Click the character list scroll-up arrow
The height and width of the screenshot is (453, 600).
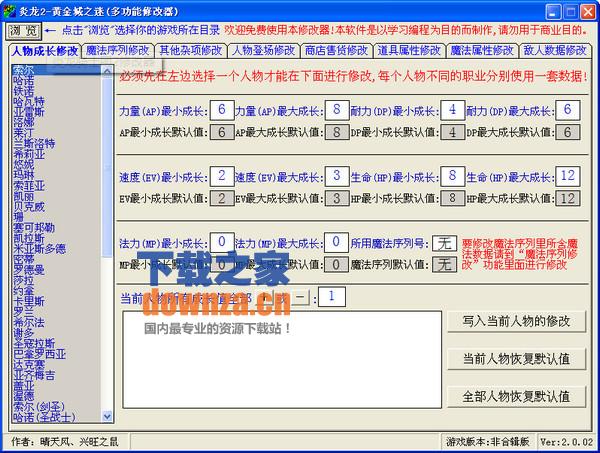tap(108, 70)
